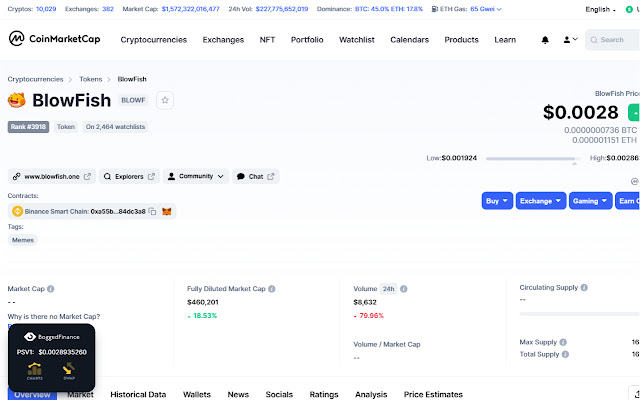Open the Cryptocurrencies menu
The width and height of the screenshot is (640, 400).
153,40
